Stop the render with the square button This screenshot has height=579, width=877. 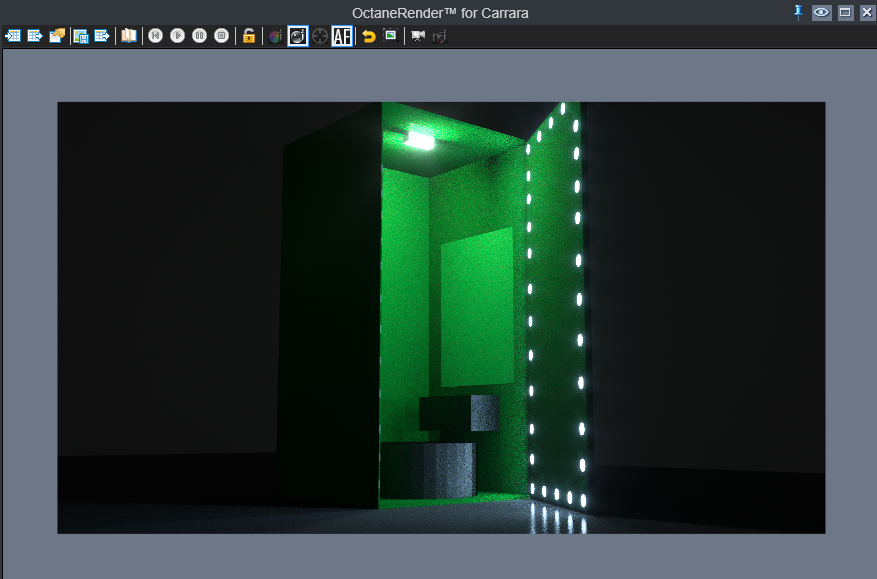coord(221,36)
